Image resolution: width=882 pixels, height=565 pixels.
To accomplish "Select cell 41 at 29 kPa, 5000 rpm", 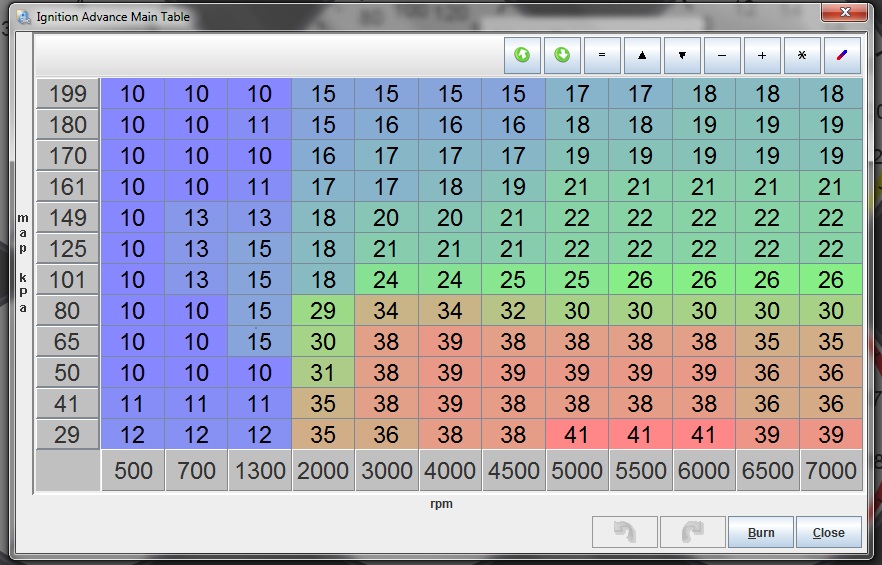I will click(578, 434).
